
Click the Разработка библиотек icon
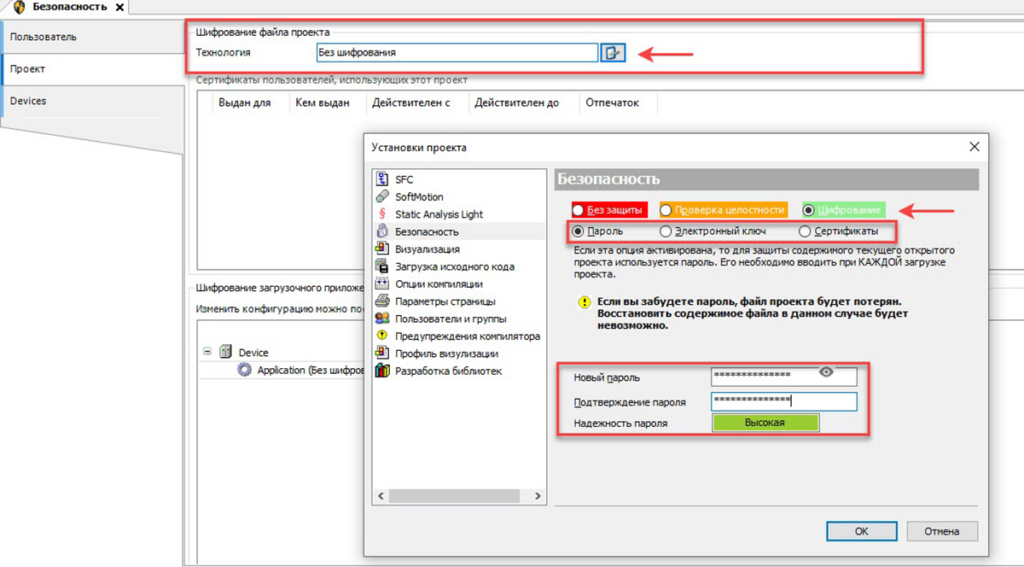[381, 371]
